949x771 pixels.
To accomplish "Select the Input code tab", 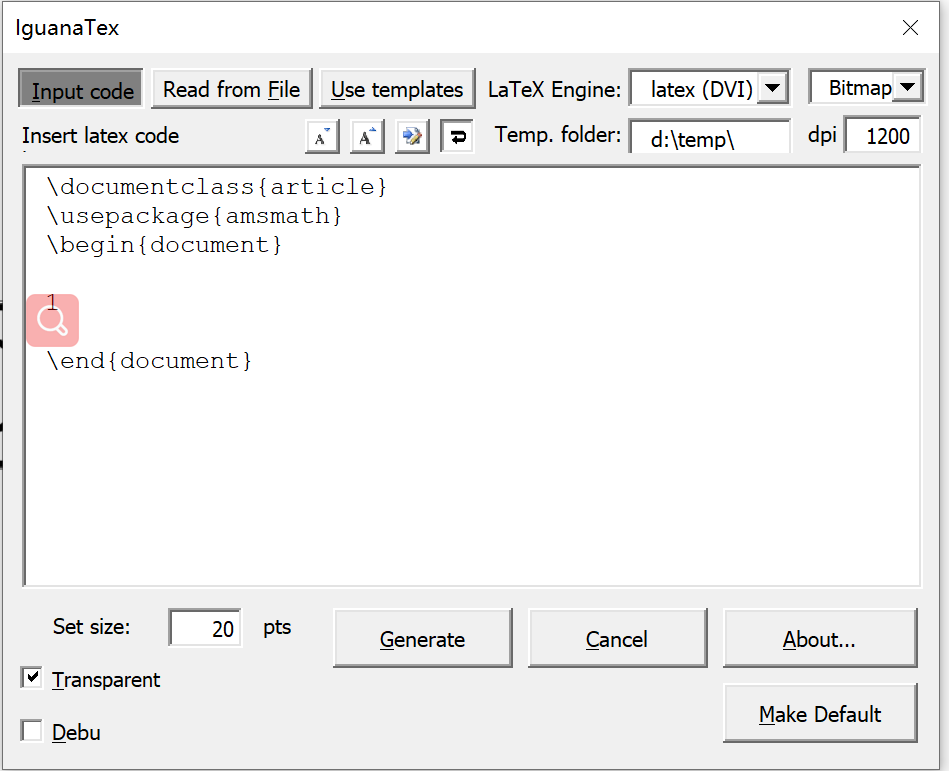I will (x=81, y=89).
